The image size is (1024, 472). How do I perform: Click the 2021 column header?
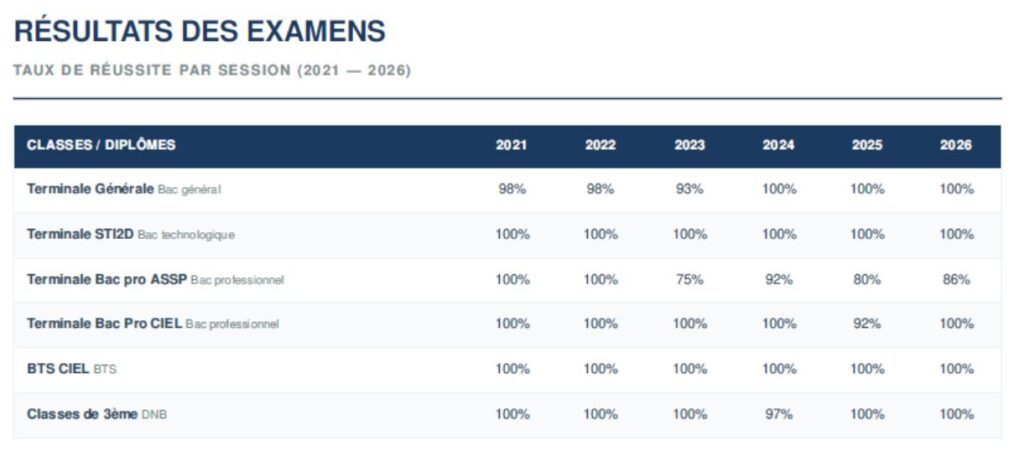[x=511, y=145]
